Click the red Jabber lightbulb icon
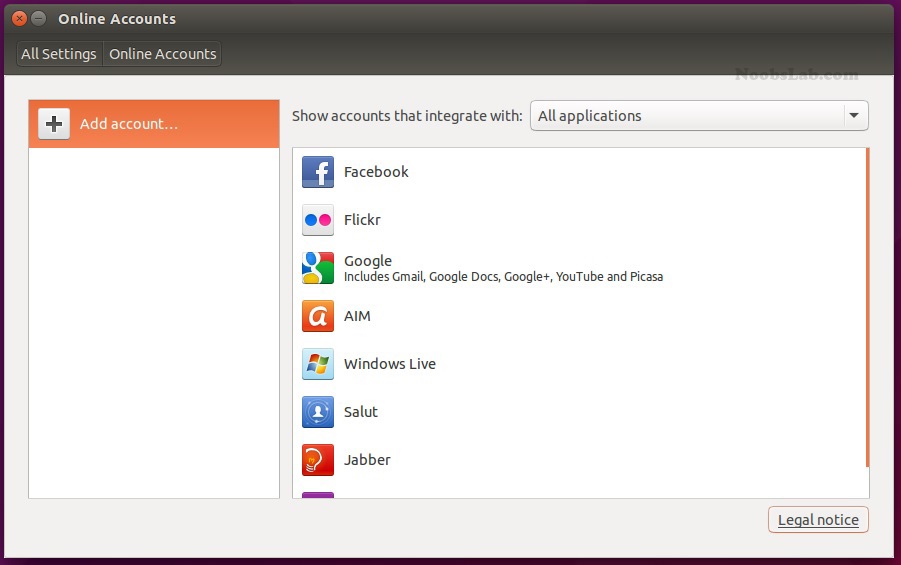Viewport: 901px width, 565px height. point(318,460)
